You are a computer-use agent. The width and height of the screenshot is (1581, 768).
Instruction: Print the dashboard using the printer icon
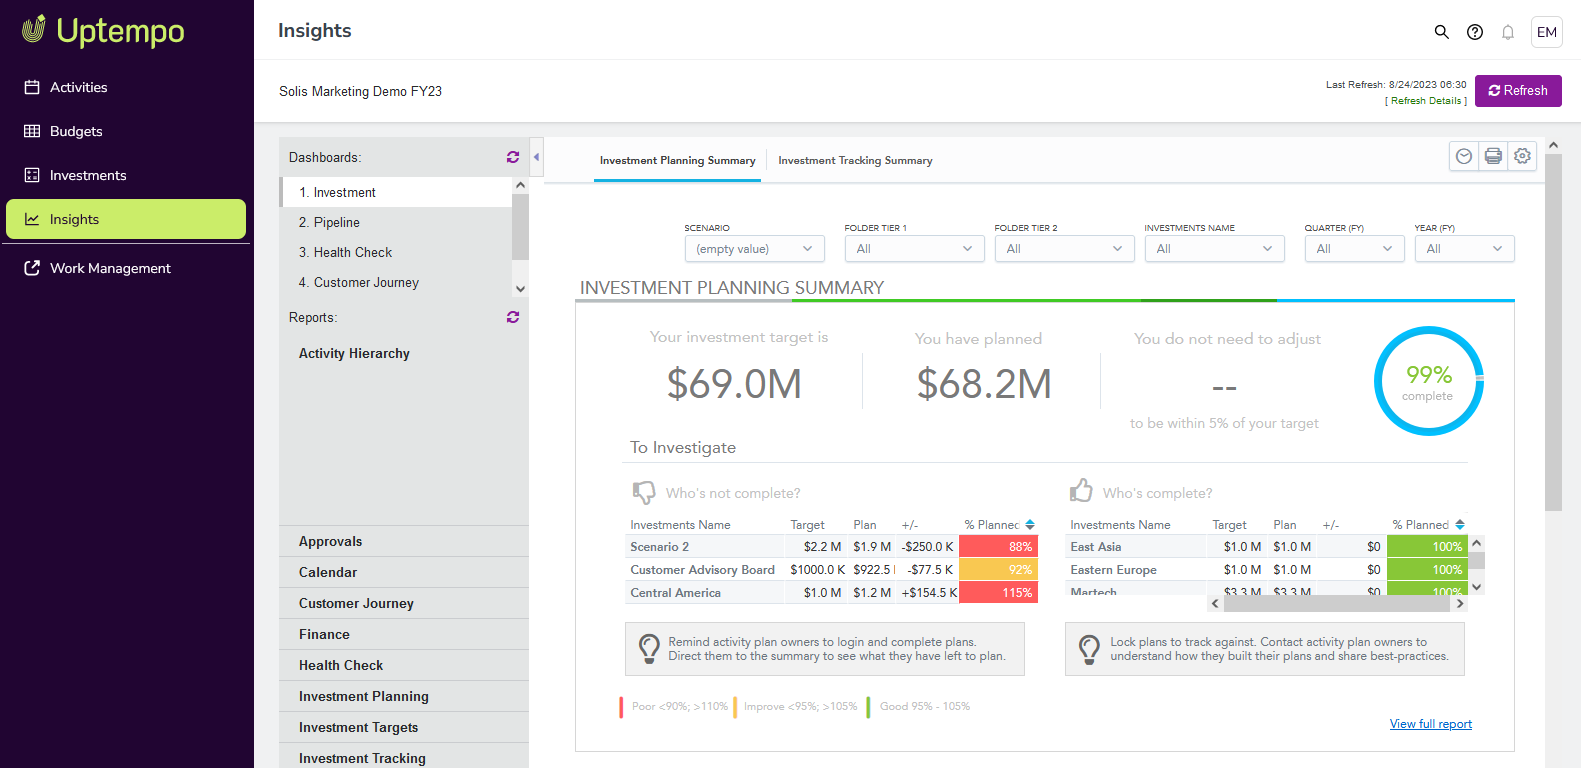coord(1493,156)
